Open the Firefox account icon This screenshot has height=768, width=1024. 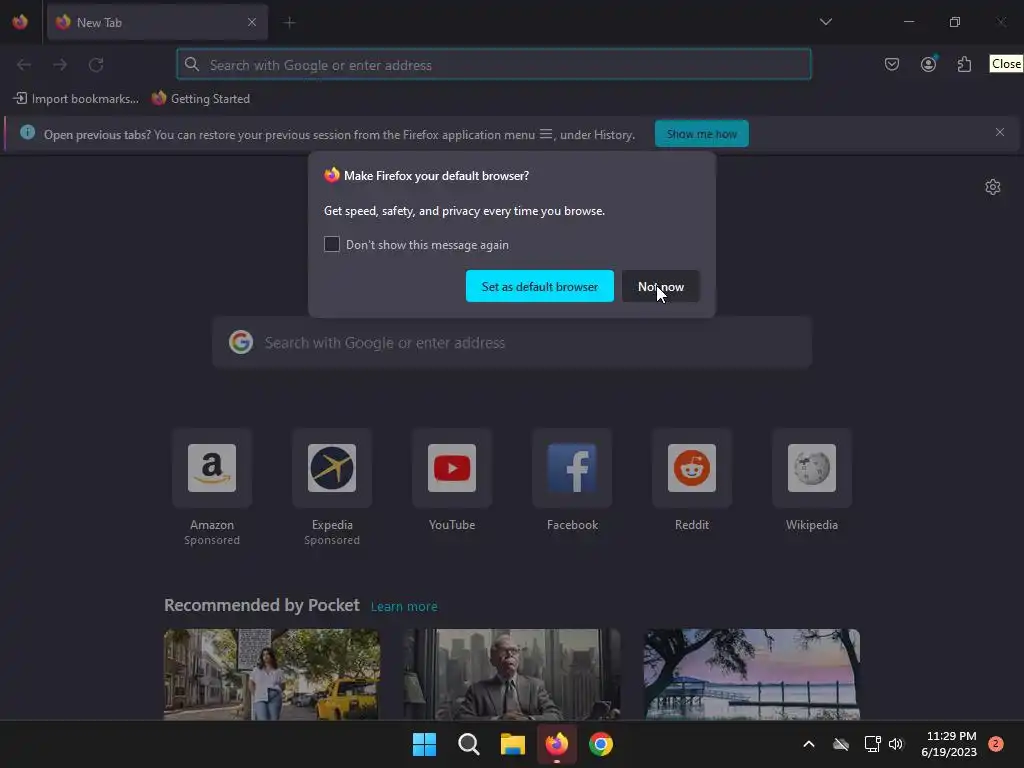click(928, 64)
